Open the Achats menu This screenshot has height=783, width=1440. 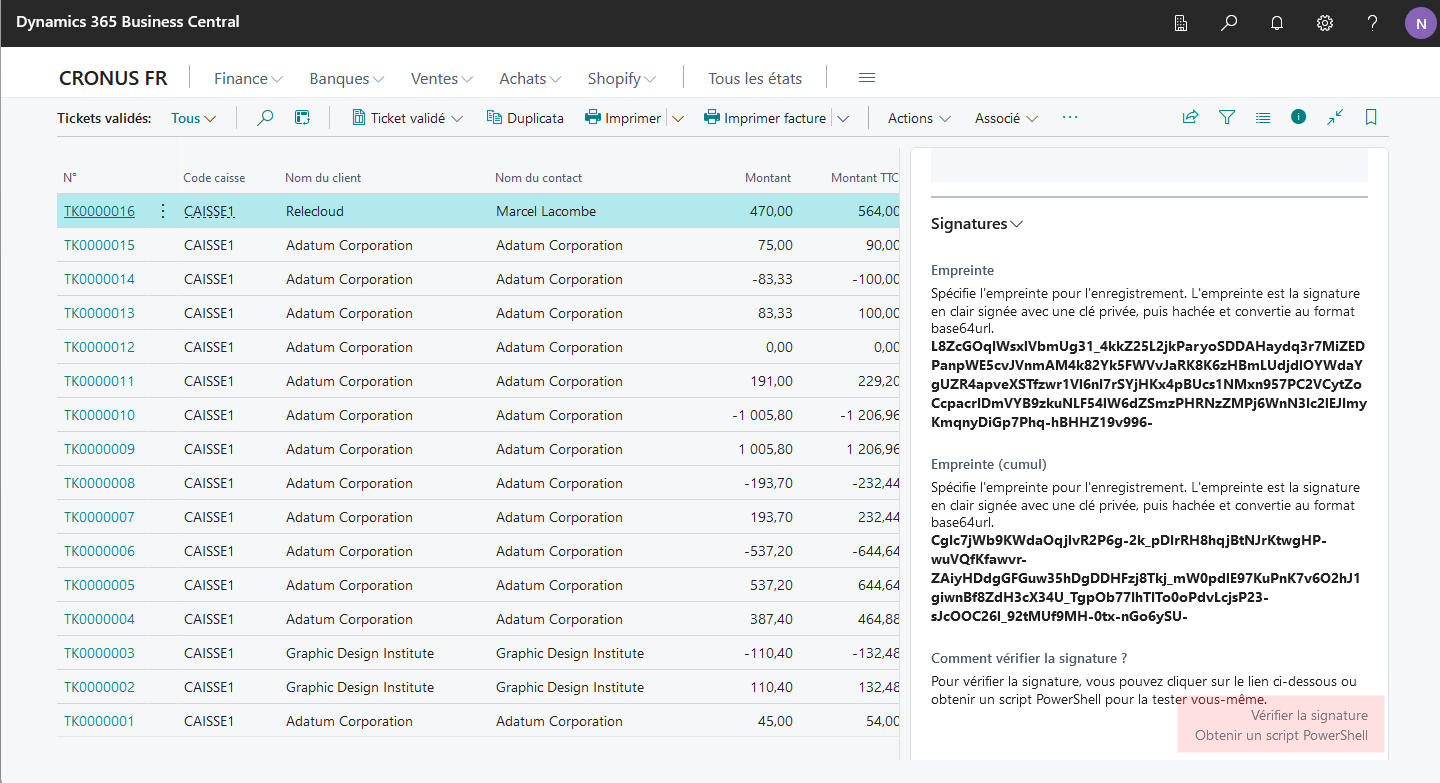pyautogui.click(x=530, y=78)
